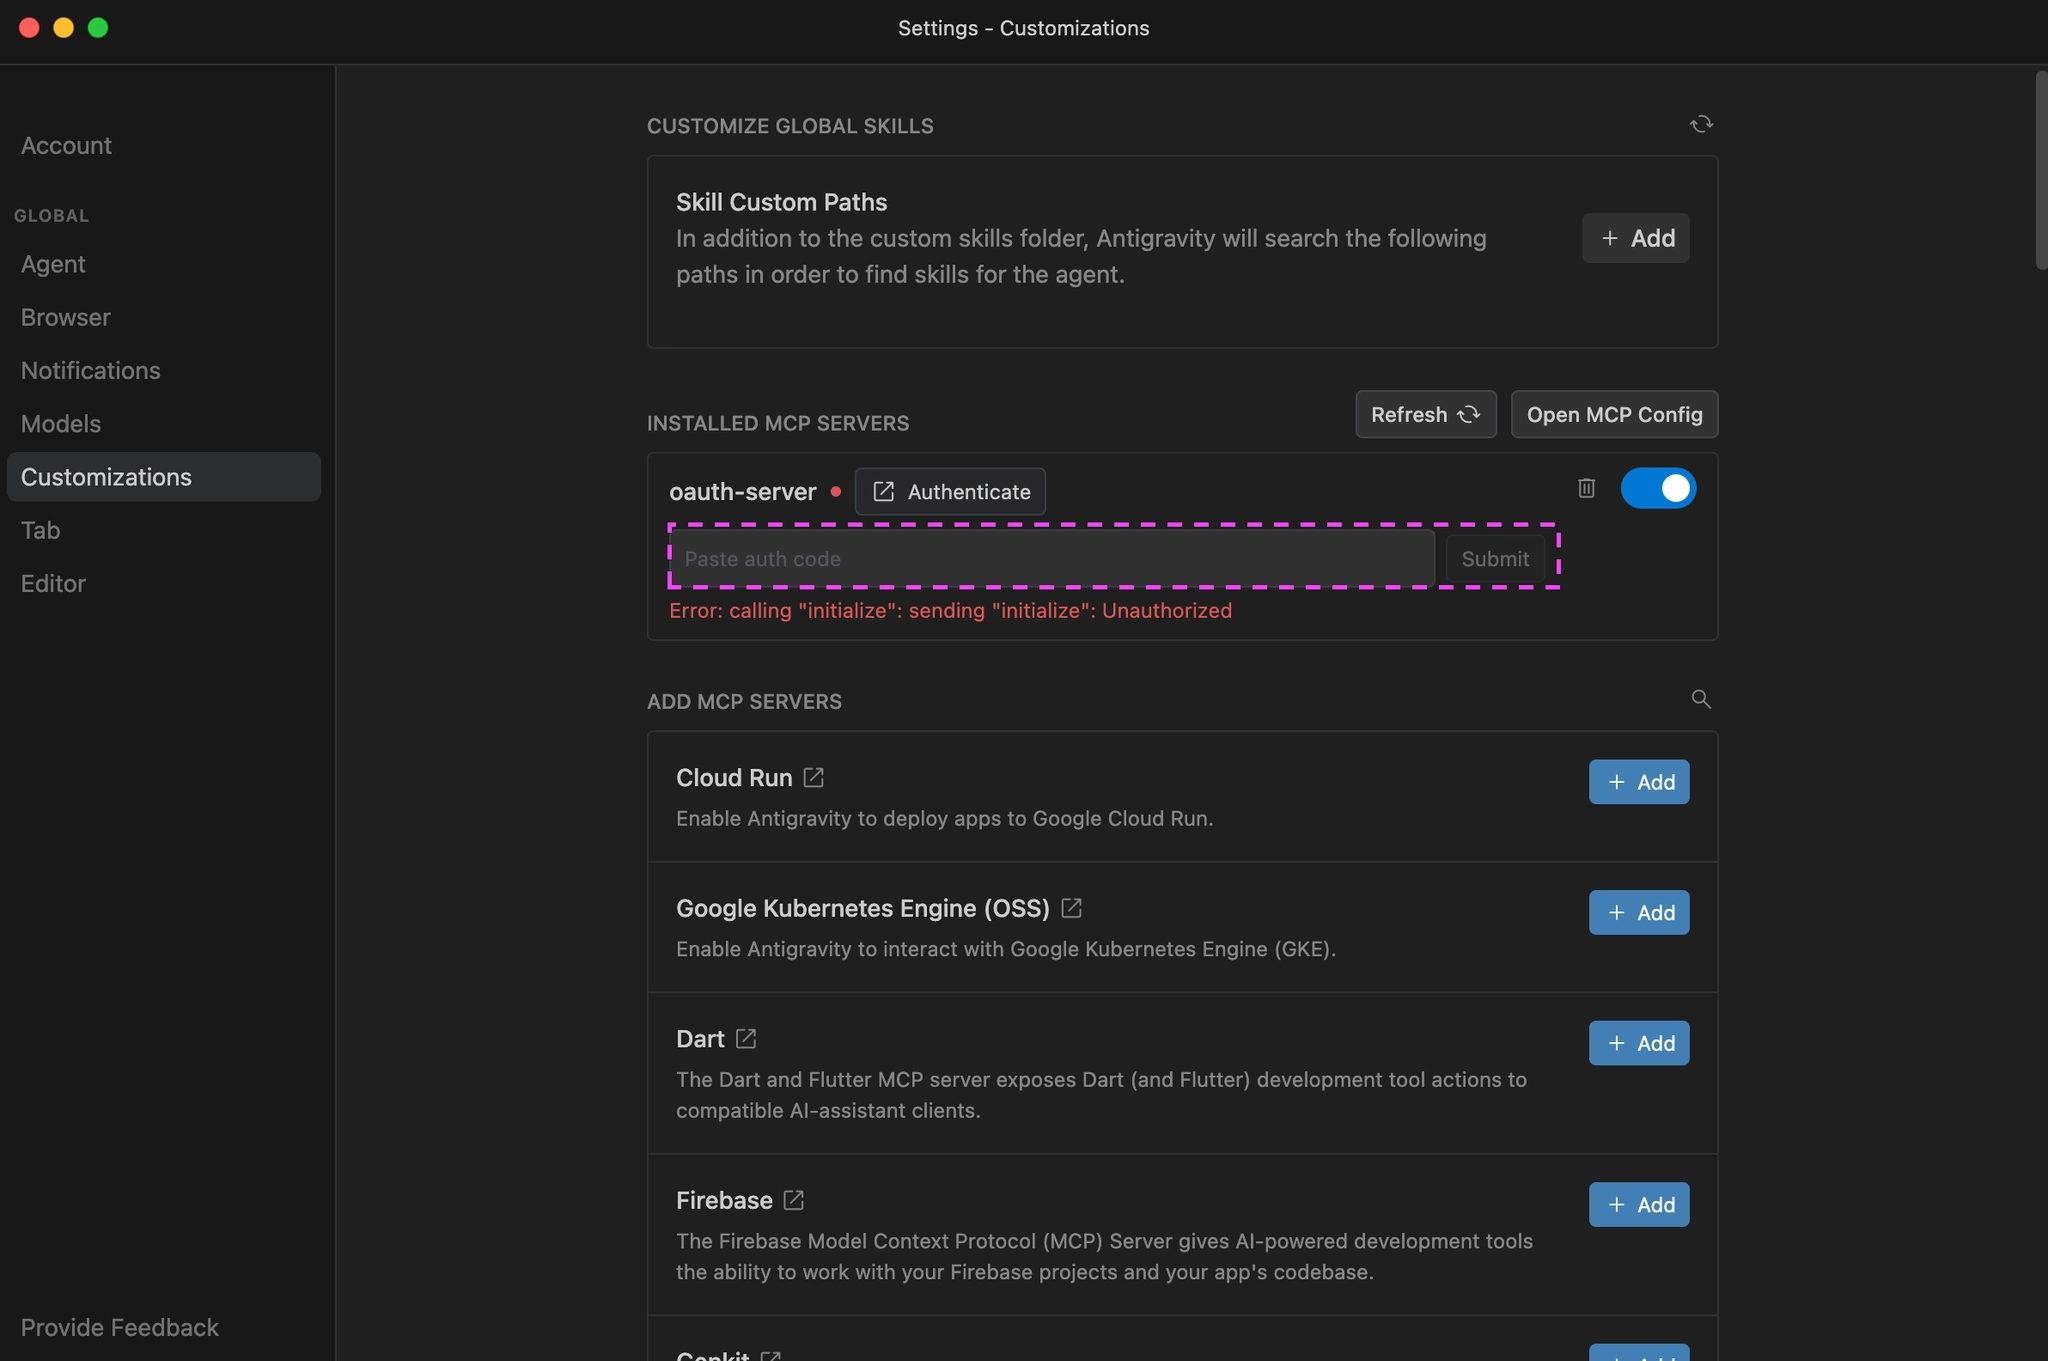Click Open MCP Config button
This screenshot has width=2048, height=1361.
(x=1614, y=414)
